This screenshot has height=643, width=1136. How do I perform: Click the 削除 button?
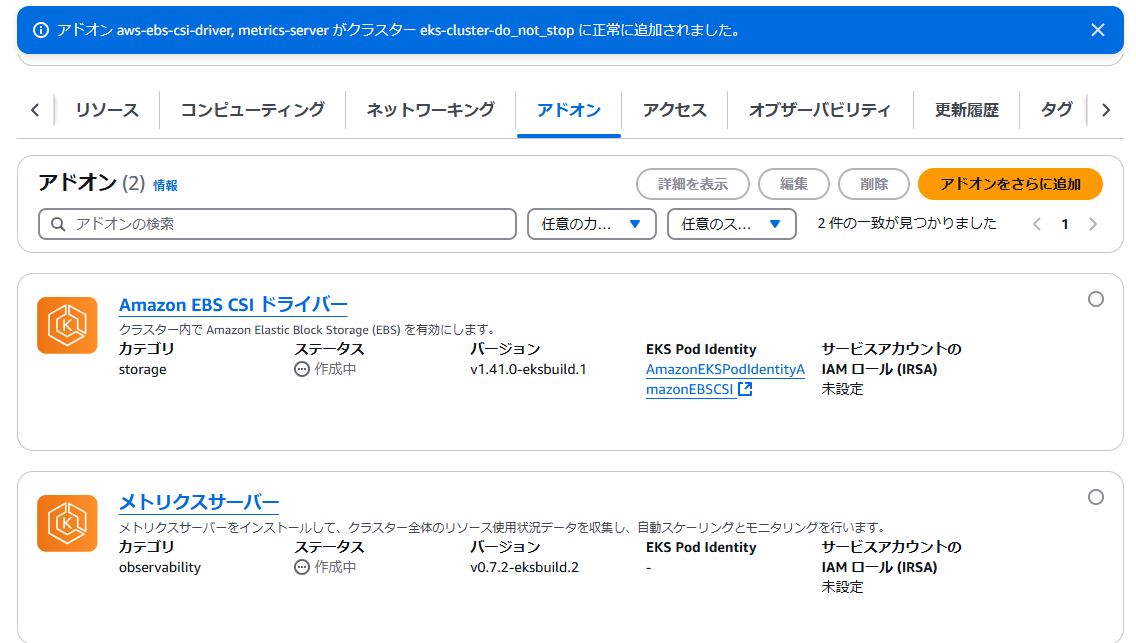point(874,184)
